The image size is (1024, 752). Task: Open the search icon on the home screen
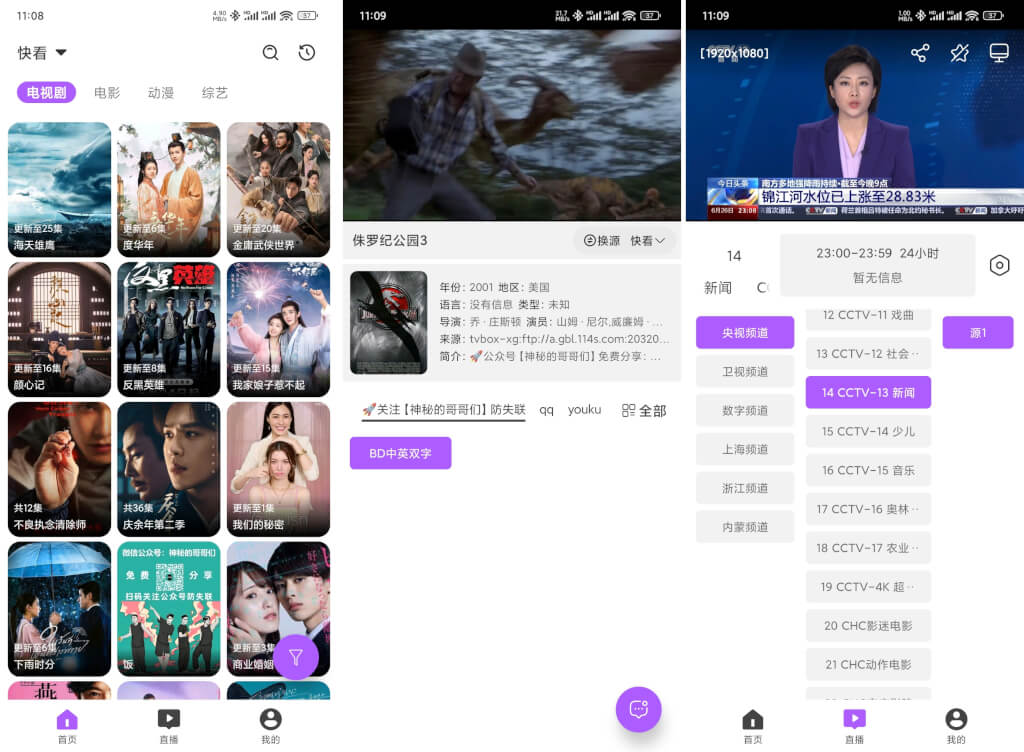coord(270,52)
